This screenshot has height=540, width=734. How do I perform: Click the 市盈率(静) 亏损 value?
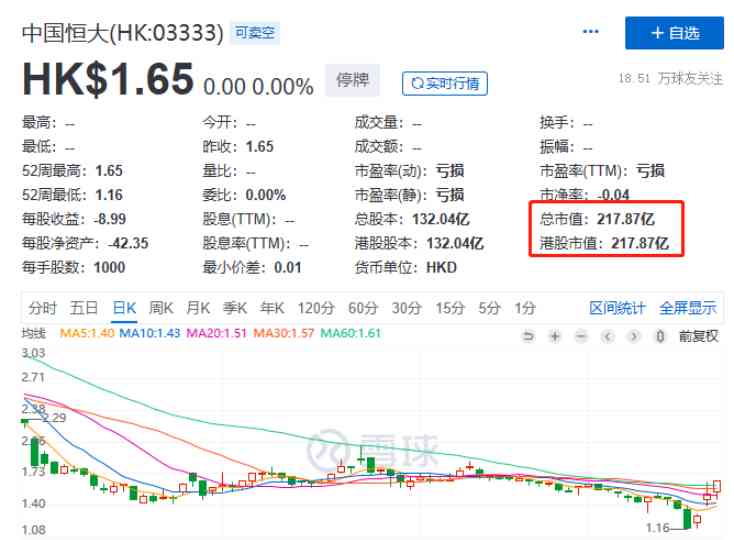point(450,195)
